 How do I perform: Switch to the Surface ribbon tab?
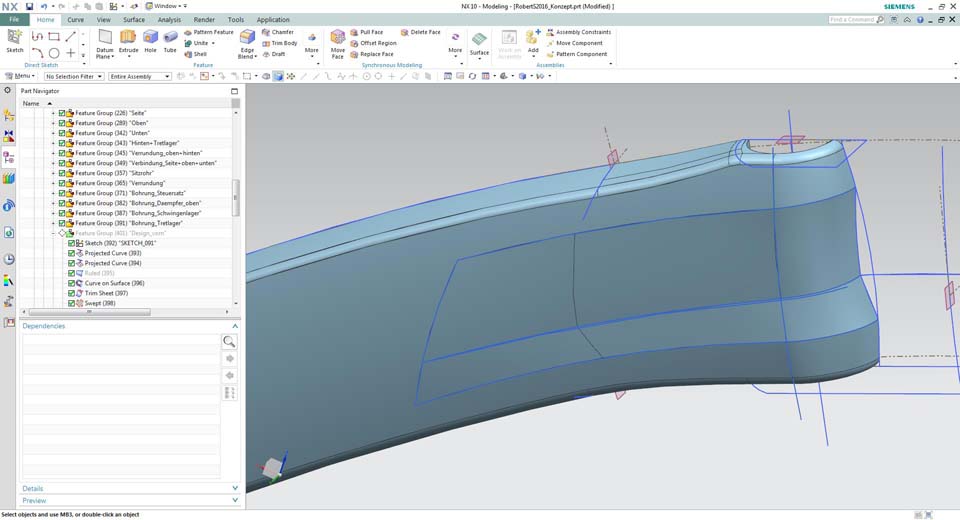133,19
